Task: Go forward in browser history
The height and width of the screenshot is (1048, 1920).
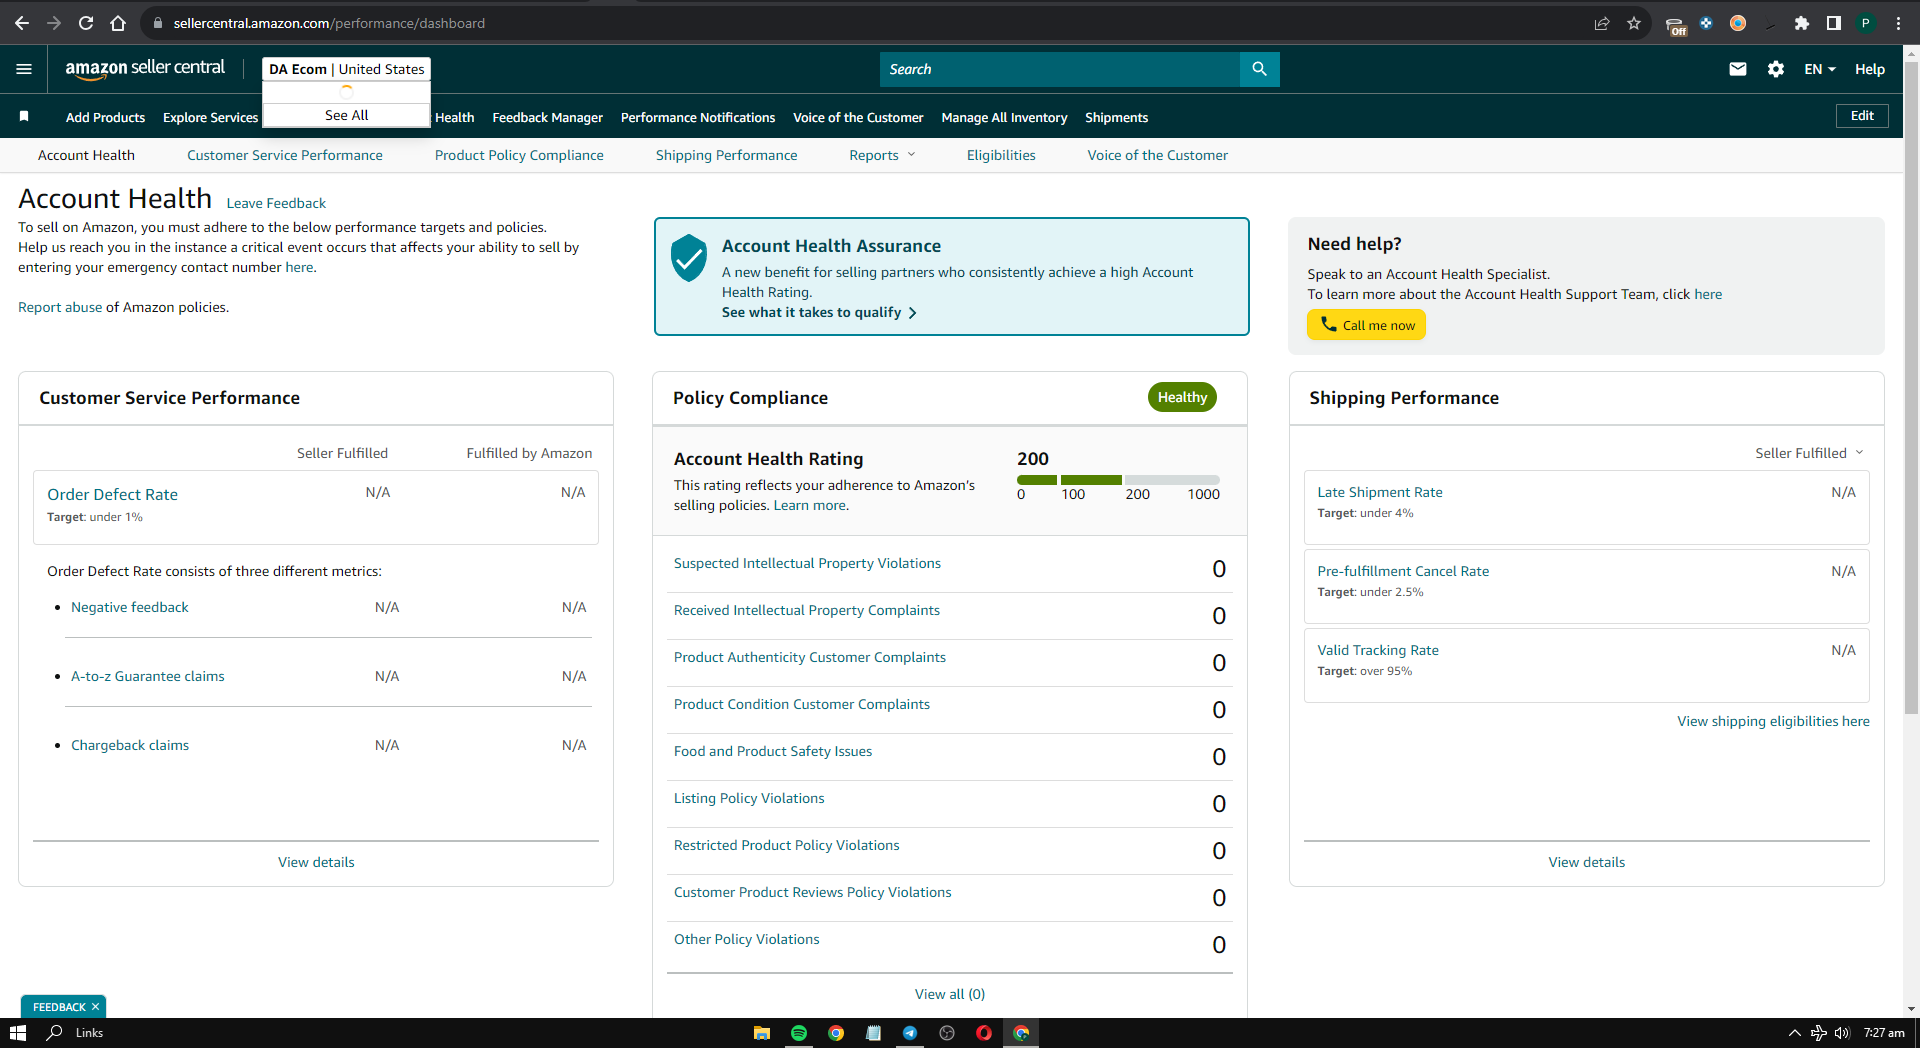Action: (54, 23)
